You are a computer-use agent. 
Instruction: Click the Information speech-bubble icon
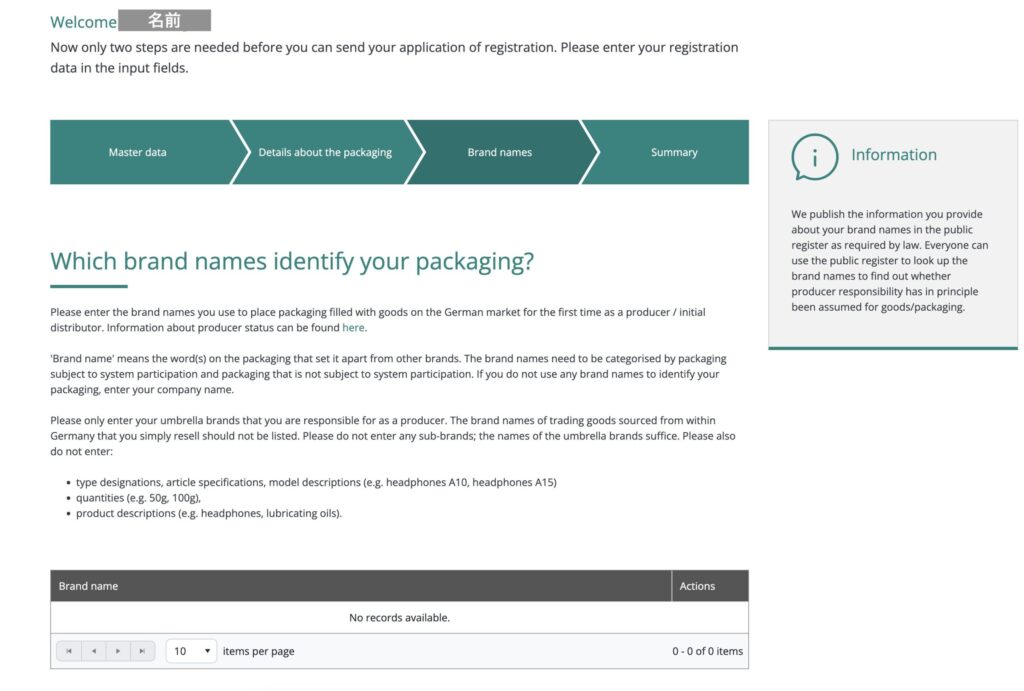point(814,156)
